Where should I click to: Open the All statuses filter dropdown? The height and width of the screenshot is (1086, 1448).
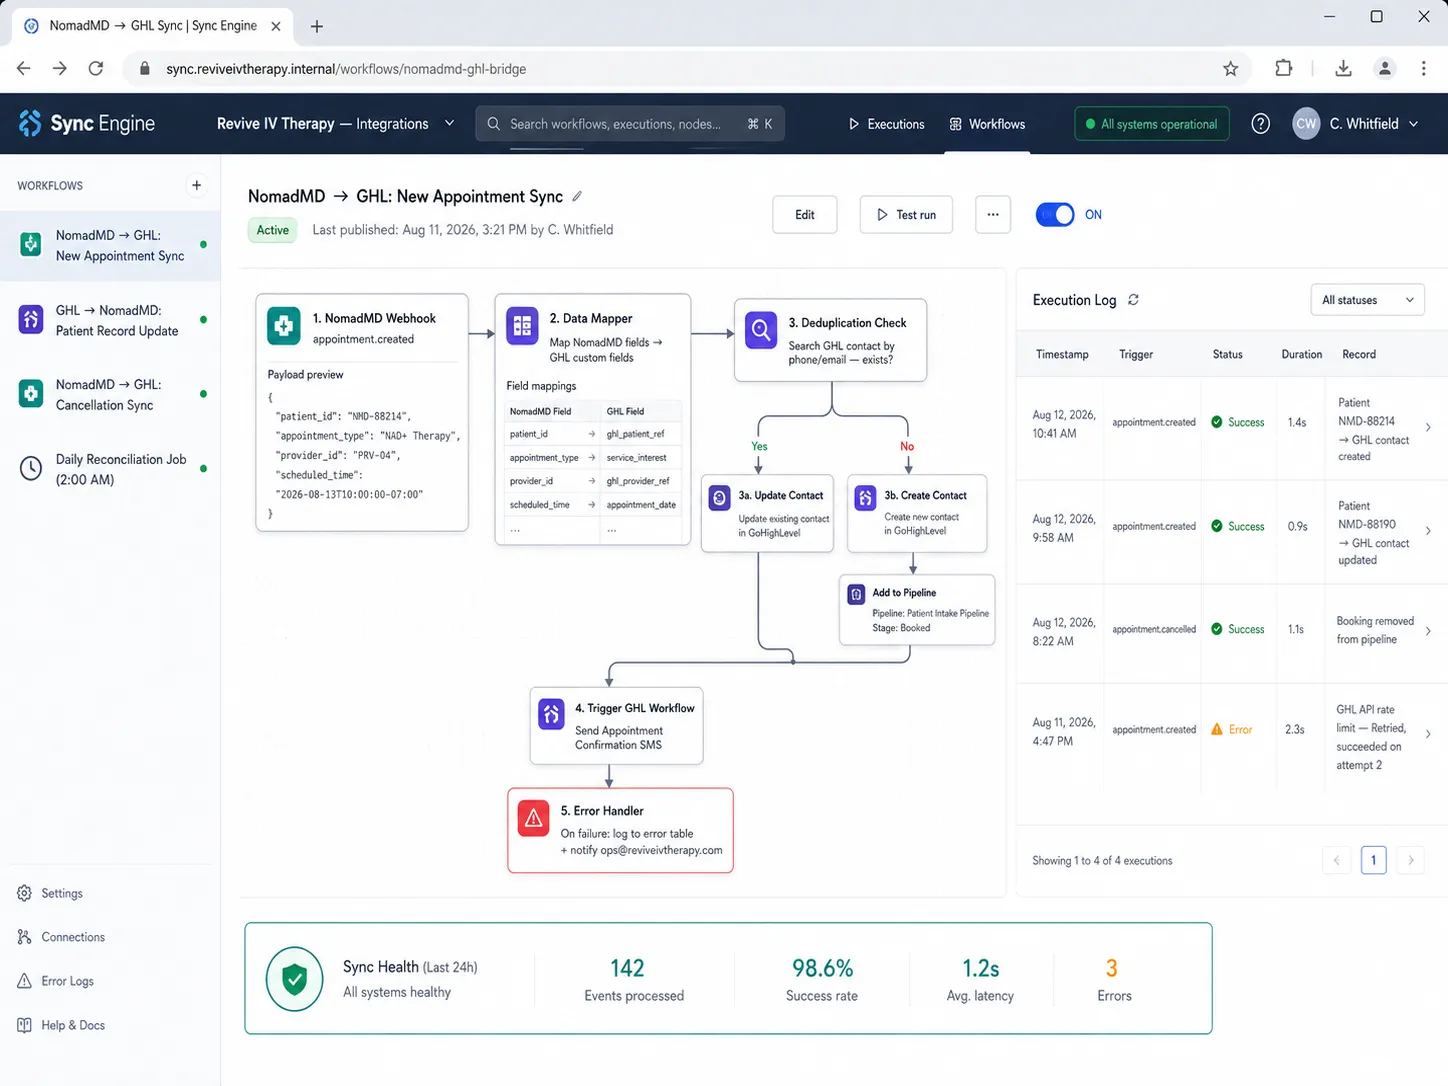coord(1367,300)
